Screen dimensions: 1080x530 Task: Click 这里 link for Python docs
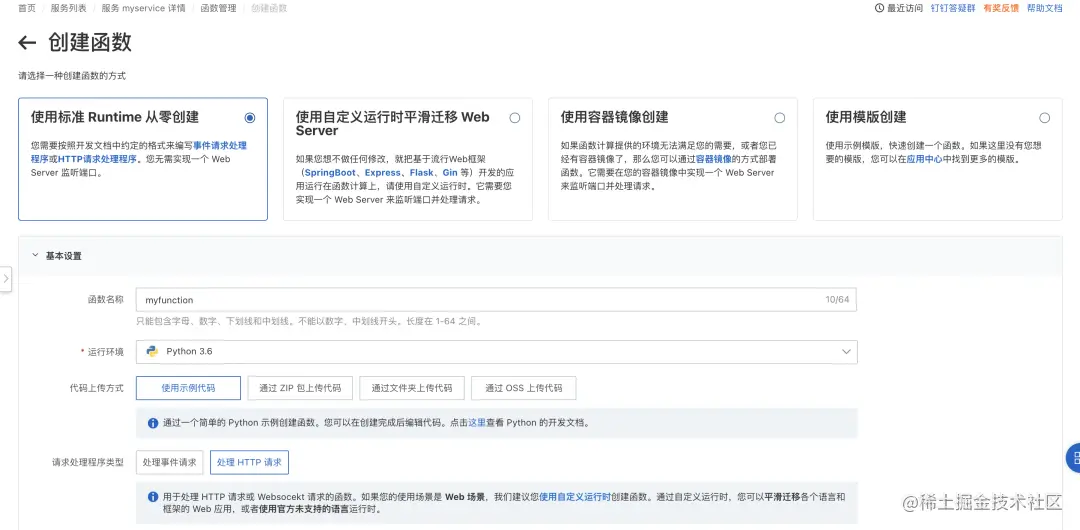477,423
